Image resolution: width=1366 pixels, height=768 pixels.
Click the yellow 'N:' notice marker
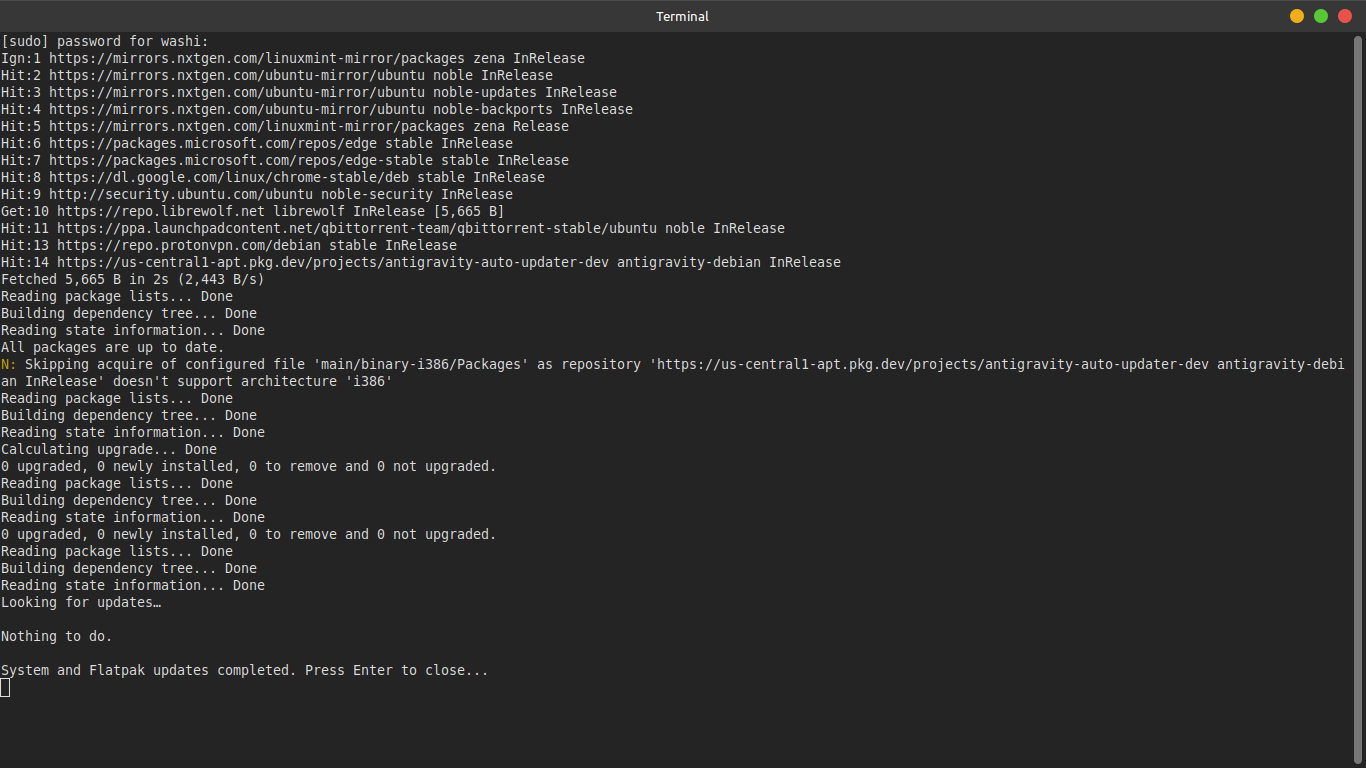click(9, 364)
